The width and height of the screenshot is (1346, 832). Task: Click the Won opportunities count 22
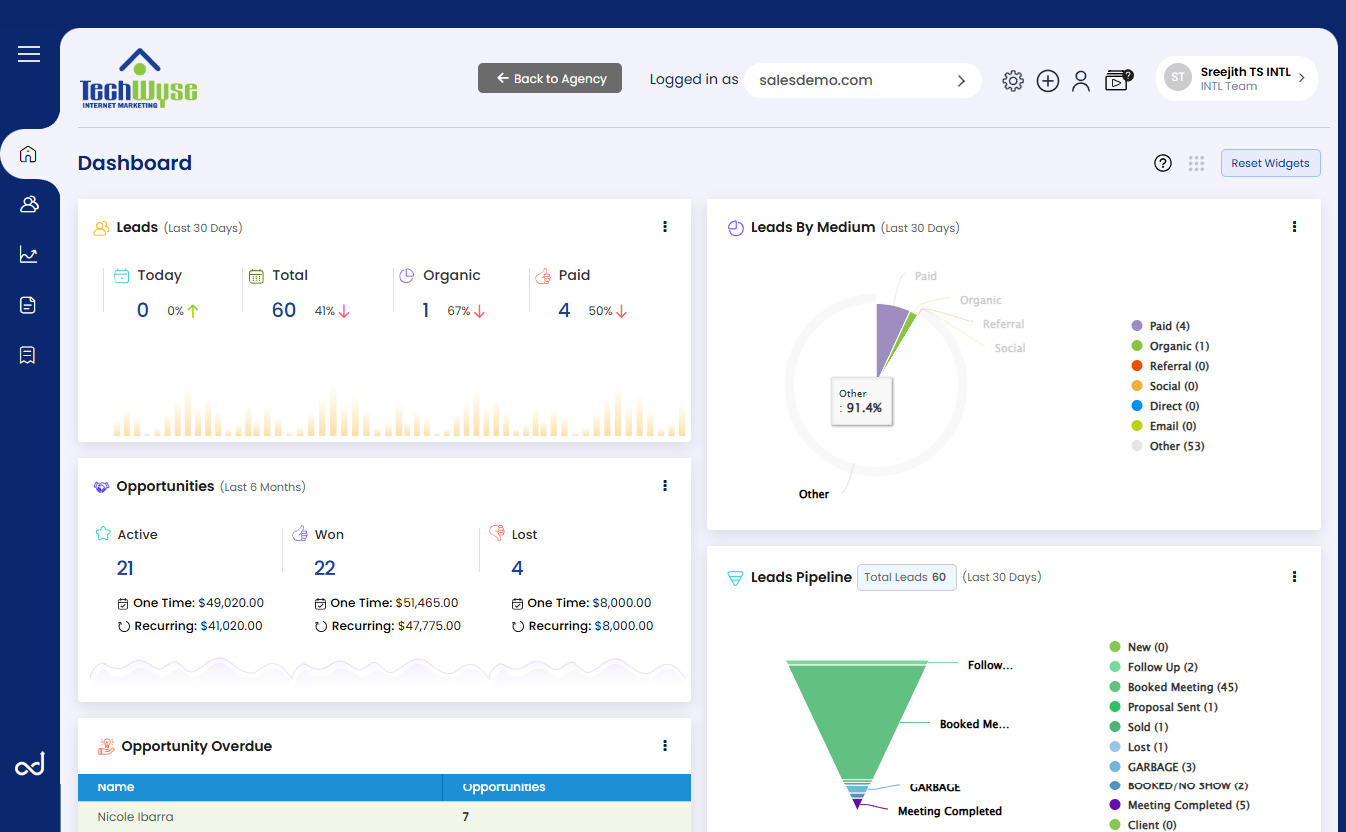(x=325, y=568)
